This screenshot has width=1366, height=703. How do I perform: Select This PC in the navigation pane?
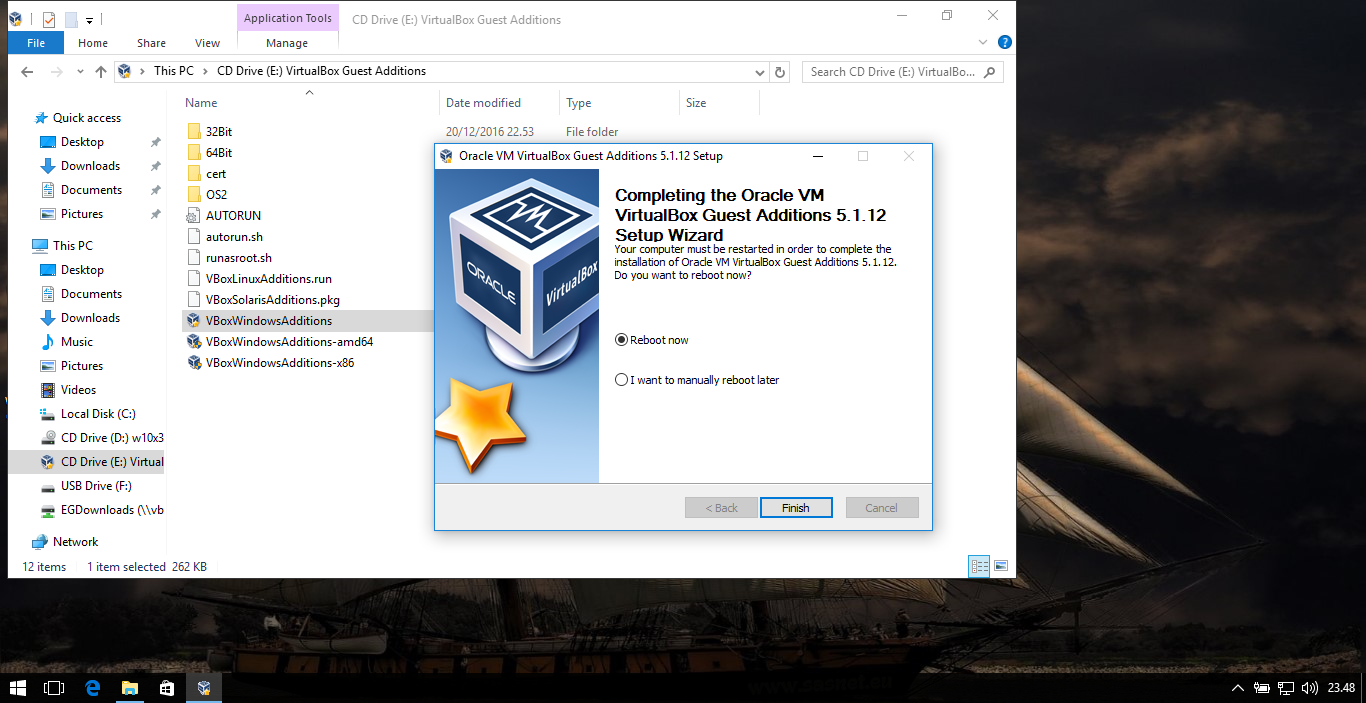coord(72,246)
